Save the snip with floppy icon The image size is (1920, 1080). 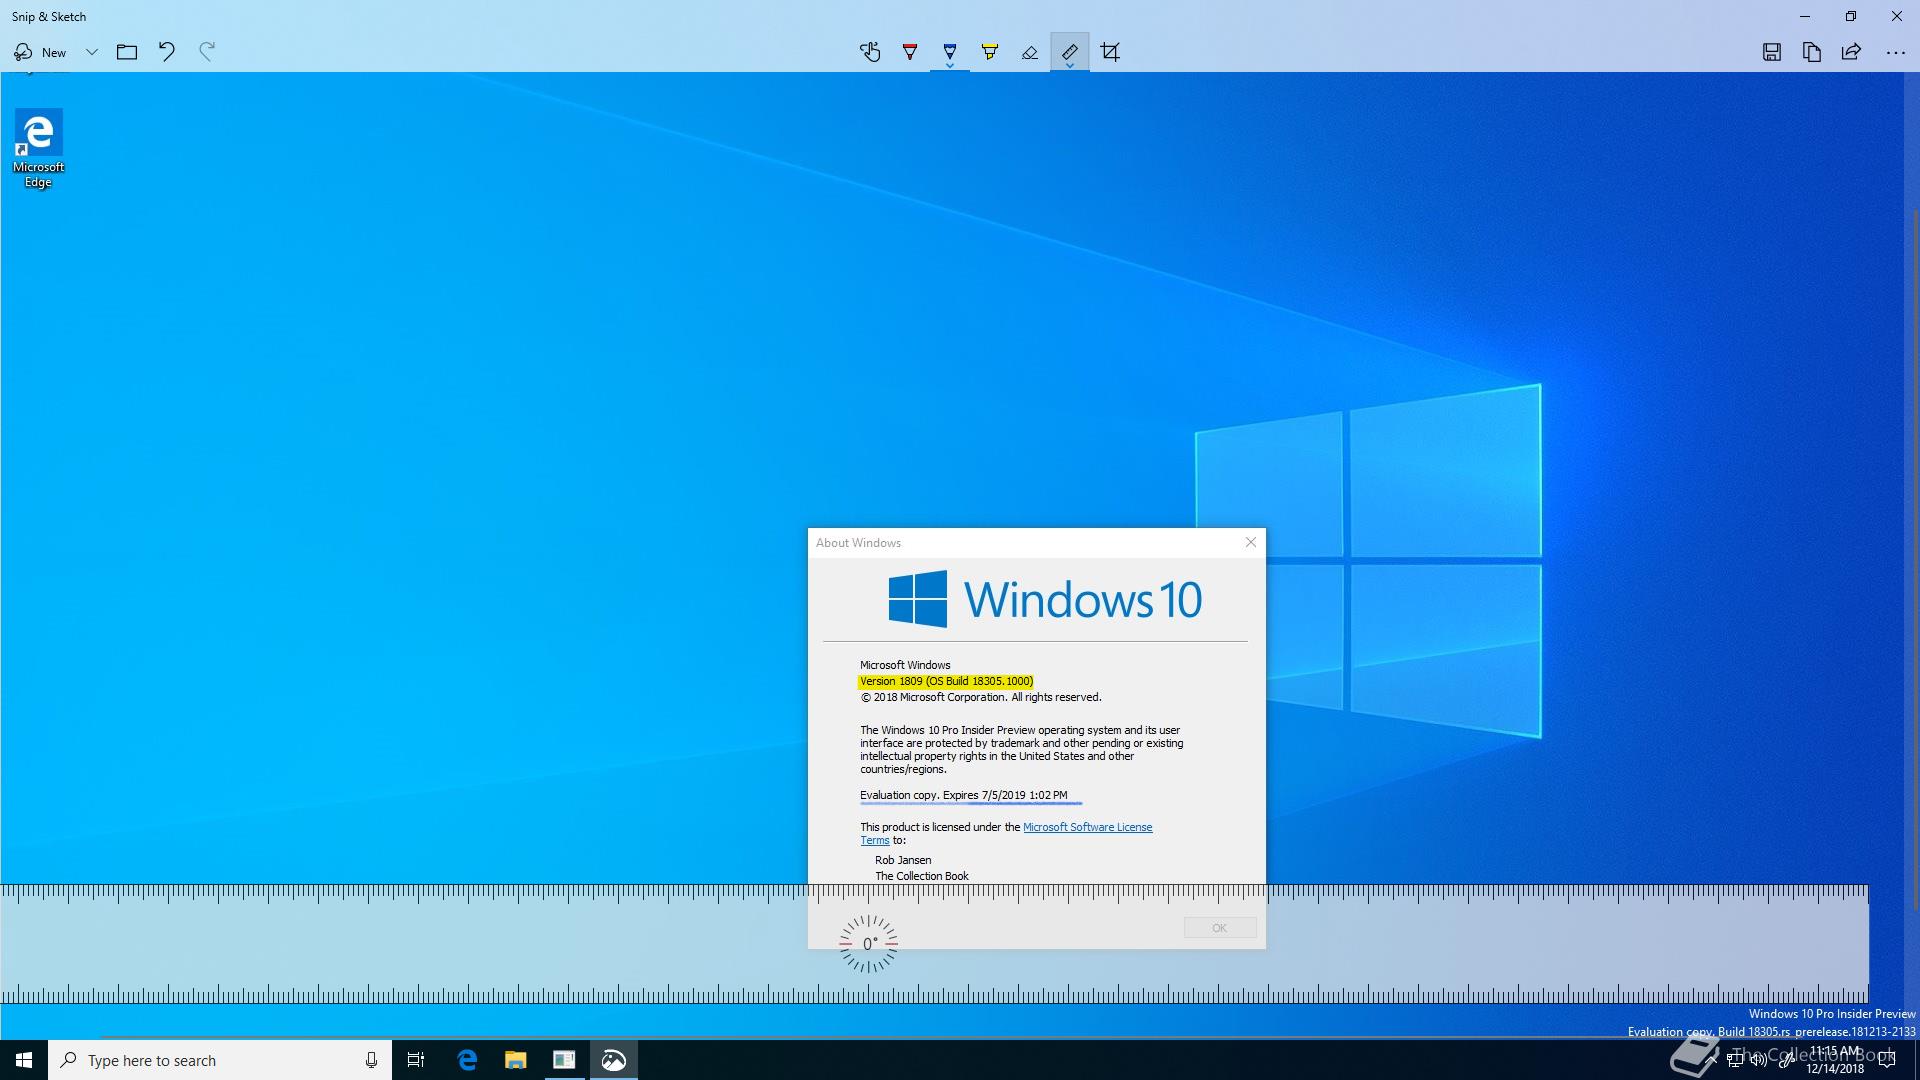click(1772, 52)
